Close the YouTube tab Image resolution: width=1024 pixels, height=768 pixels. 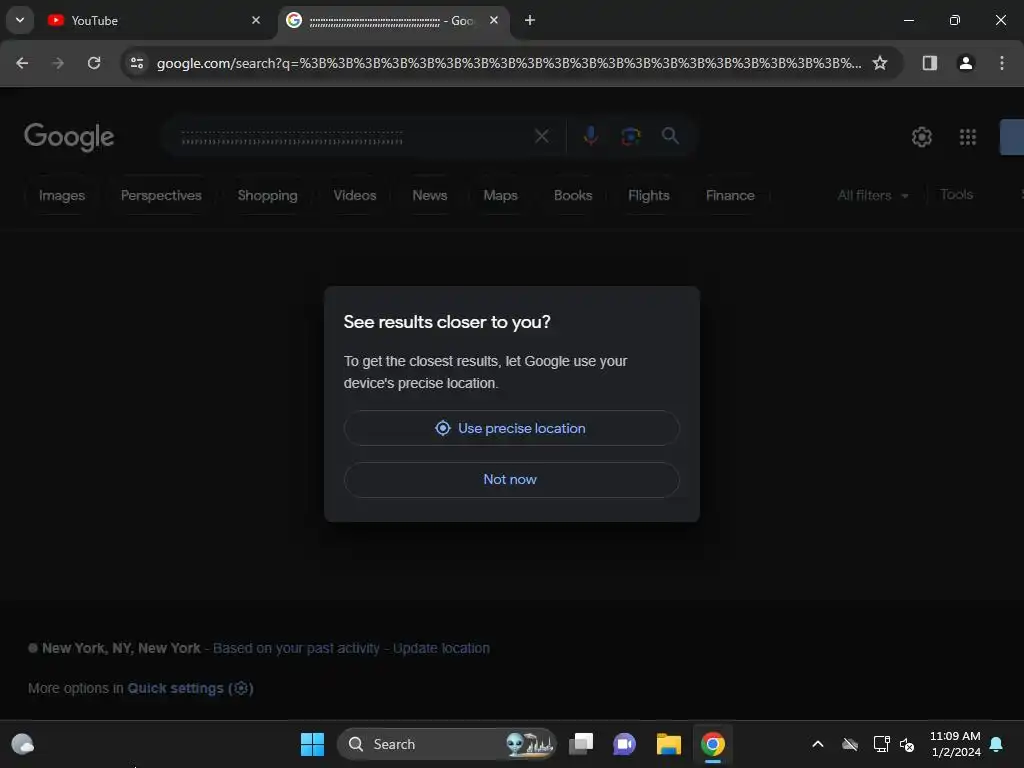point(256,20)
